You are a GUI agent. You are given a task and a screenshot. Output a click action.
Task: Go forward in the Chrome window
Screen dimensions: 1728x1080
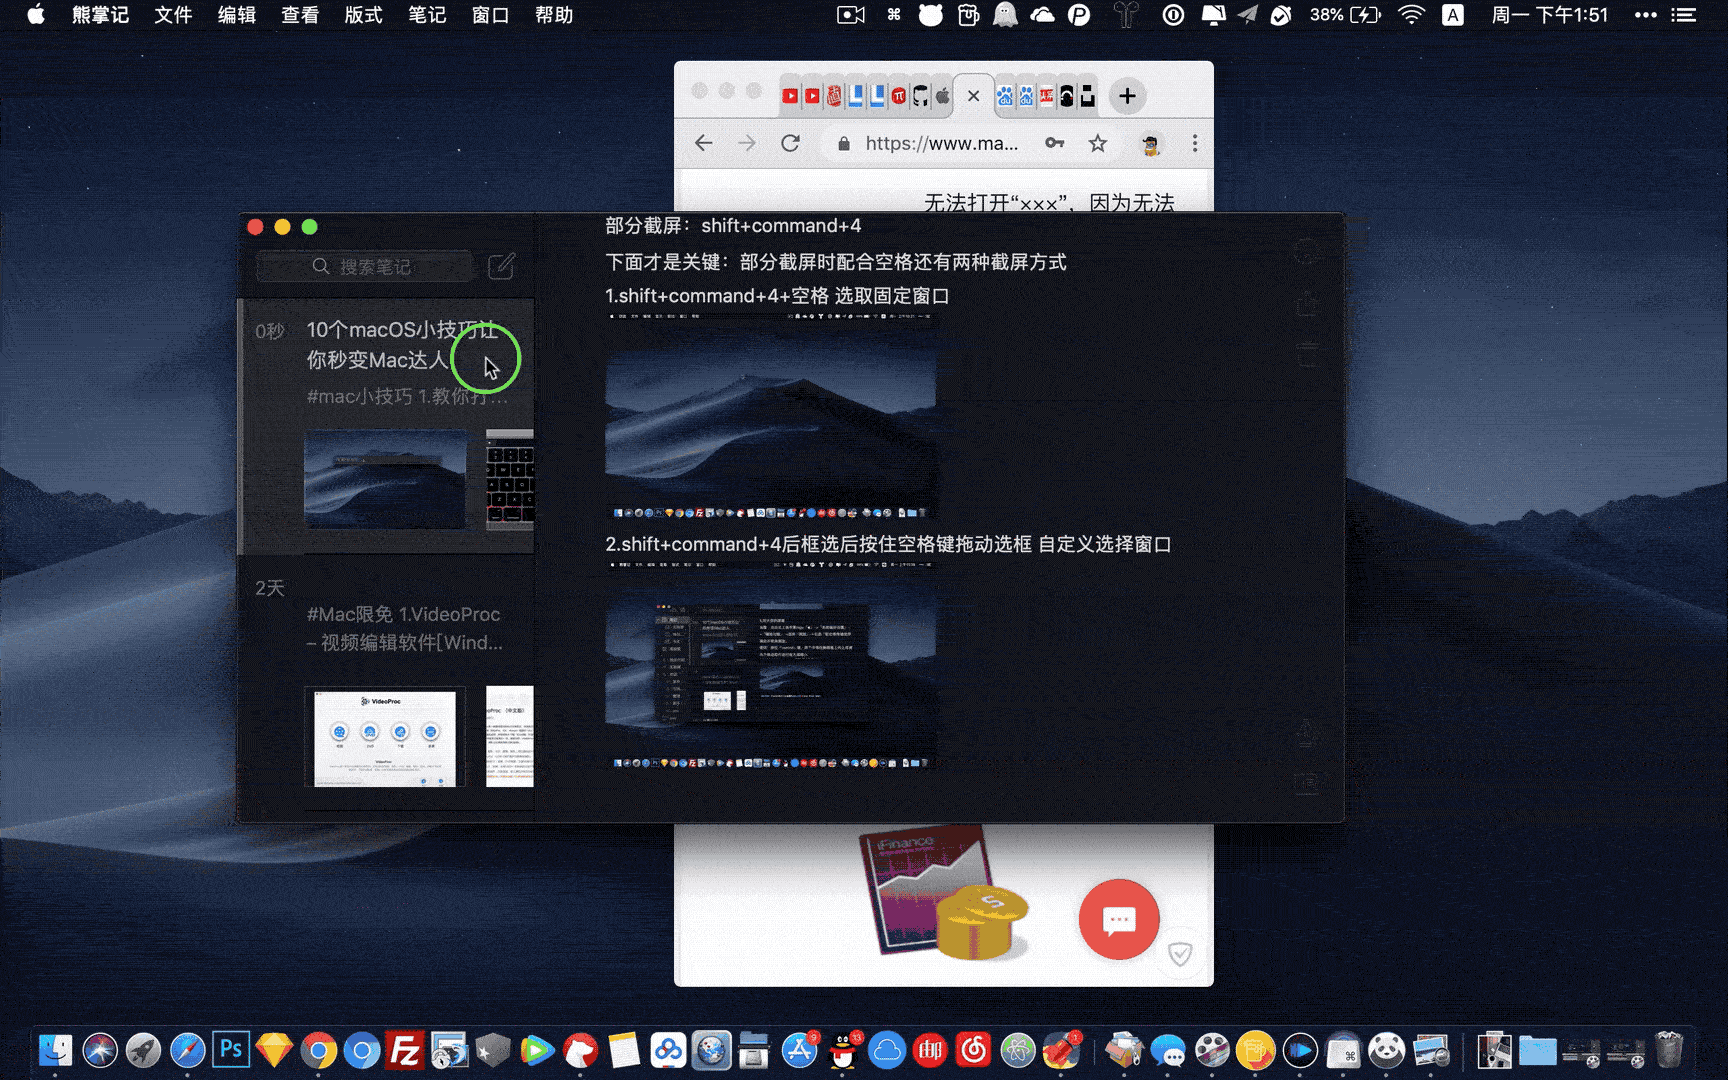click(747, 143)
